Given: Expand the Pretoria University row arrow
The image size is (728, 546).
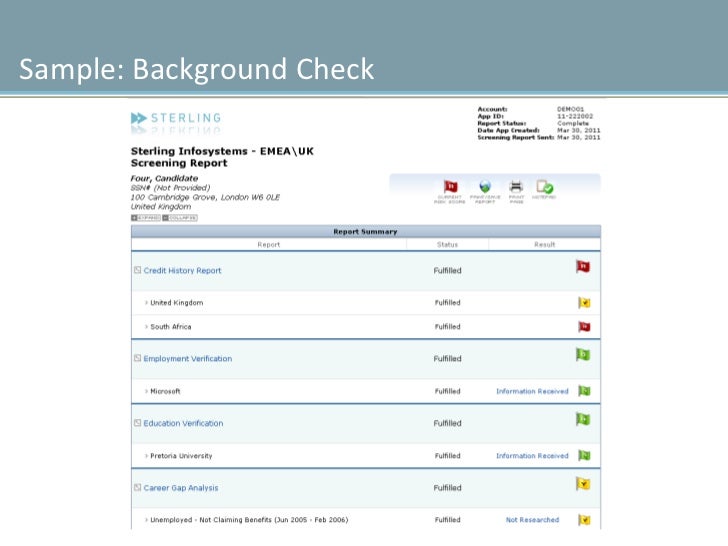Looking at the screenshot, I should (146, 456).
